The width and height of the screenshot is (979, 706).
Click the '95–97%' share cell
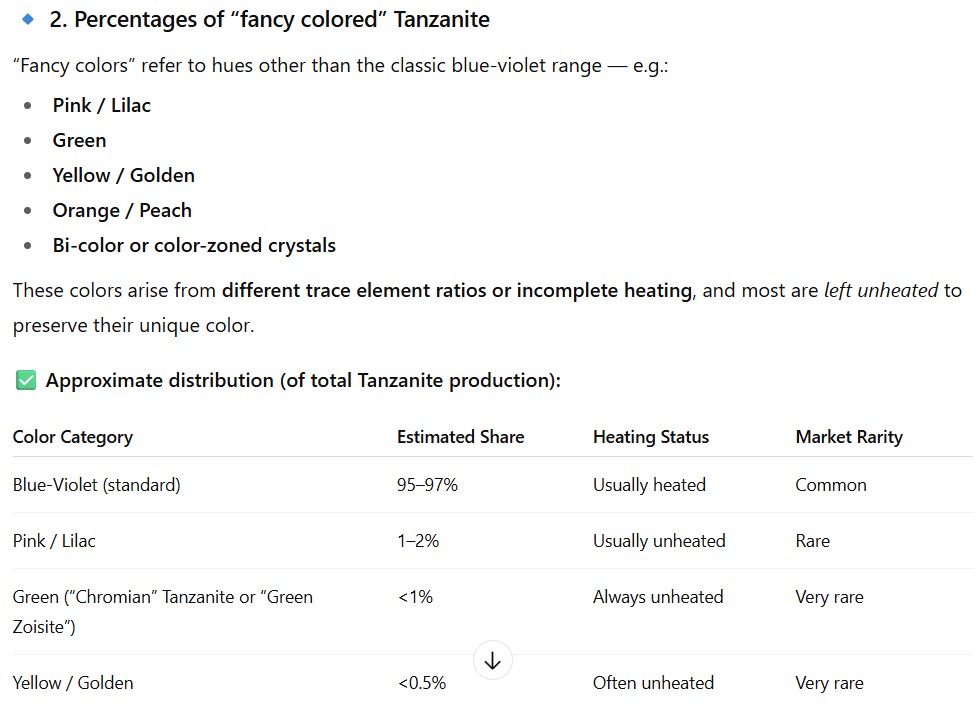pos(427,485)
